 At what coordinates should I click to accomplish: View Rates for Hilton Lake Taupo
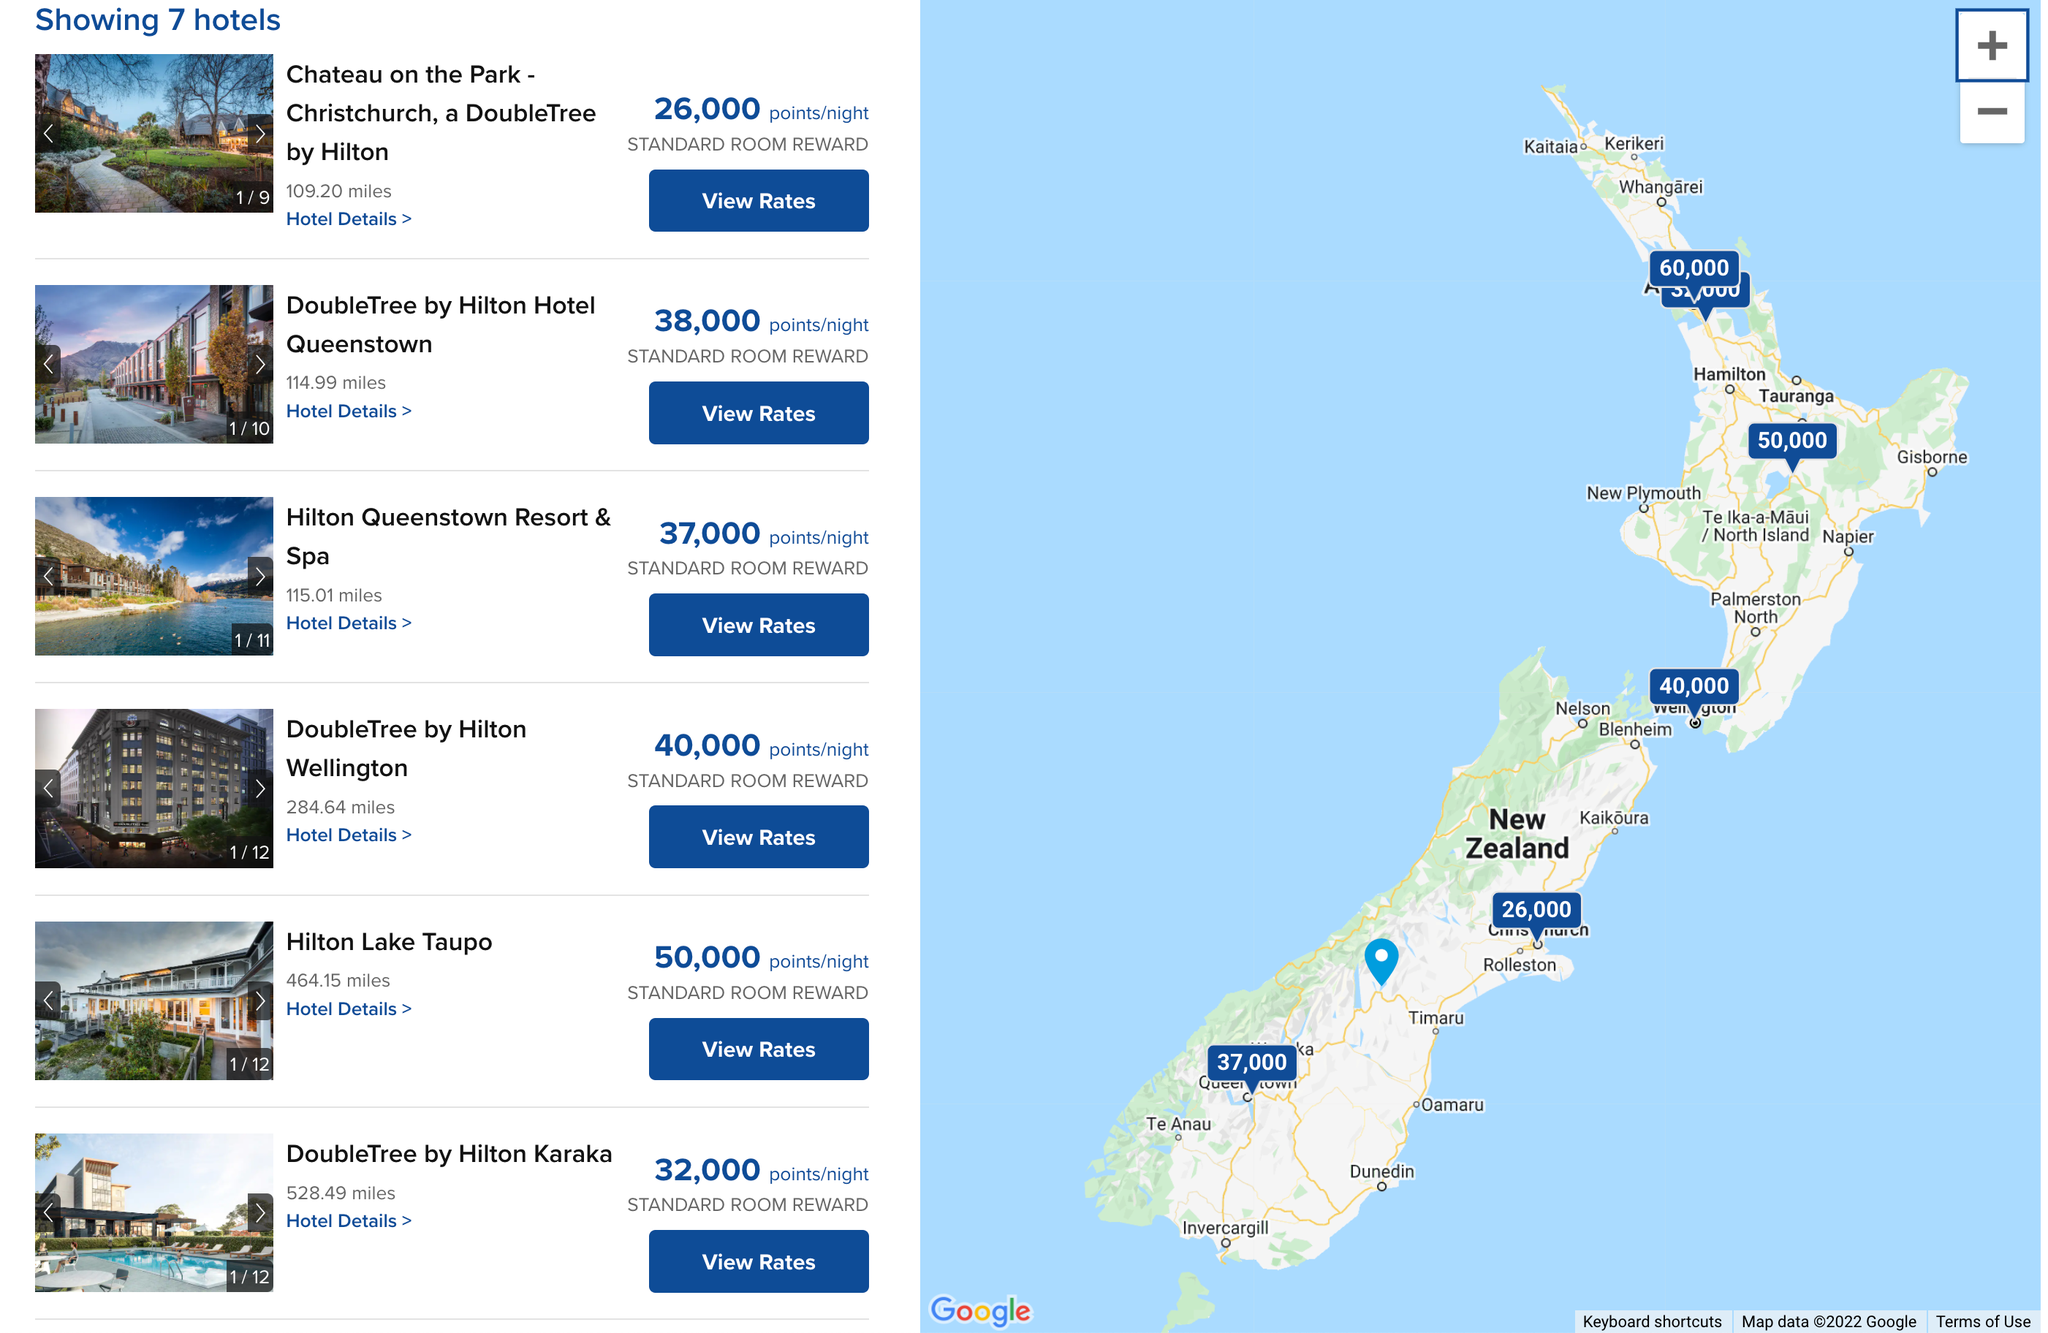point(758,1049)
